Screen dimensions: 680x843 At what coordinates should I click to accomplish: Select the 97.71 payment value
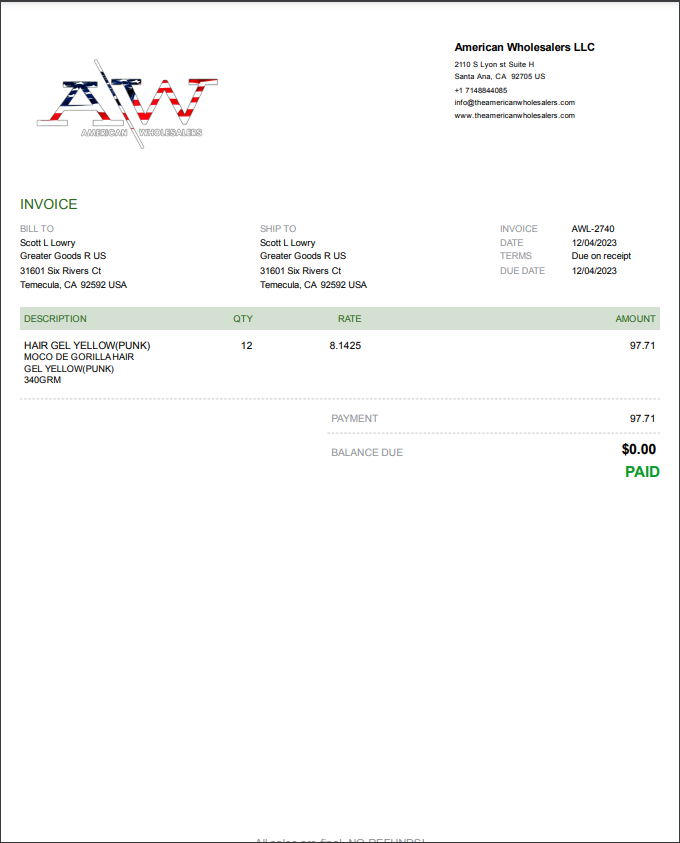642,418
